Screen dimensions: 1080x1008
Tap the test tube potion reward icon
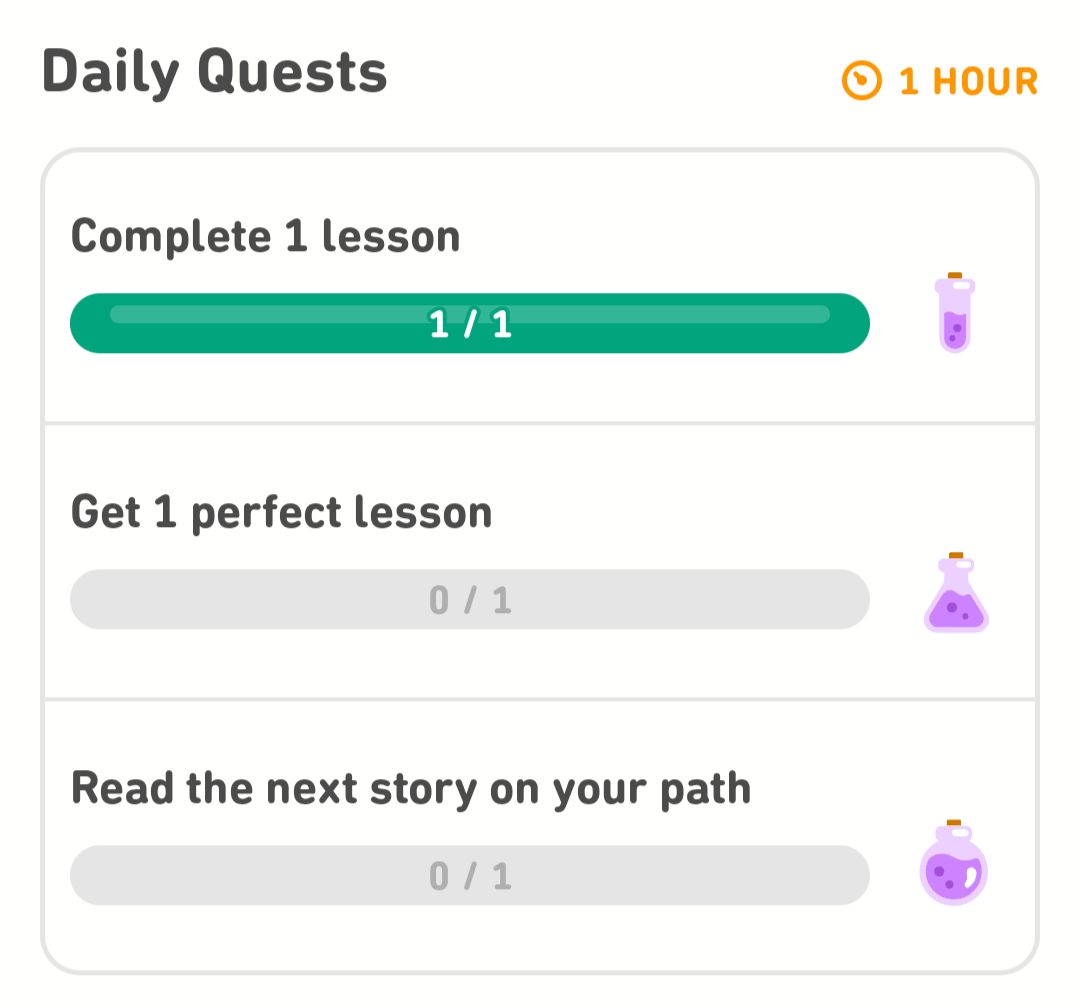pos(955,312)
